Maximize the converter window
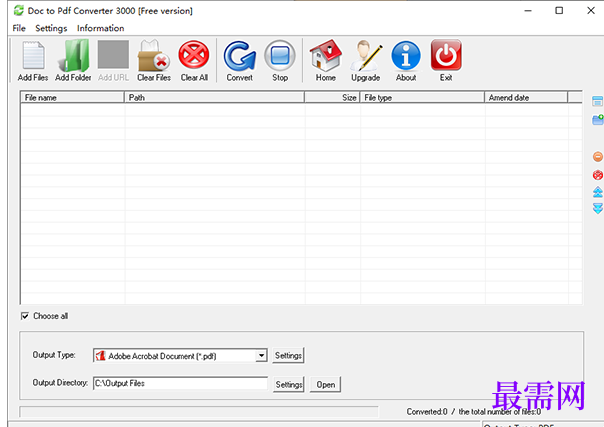Screen dimensions: 604x427 (559, 10)
